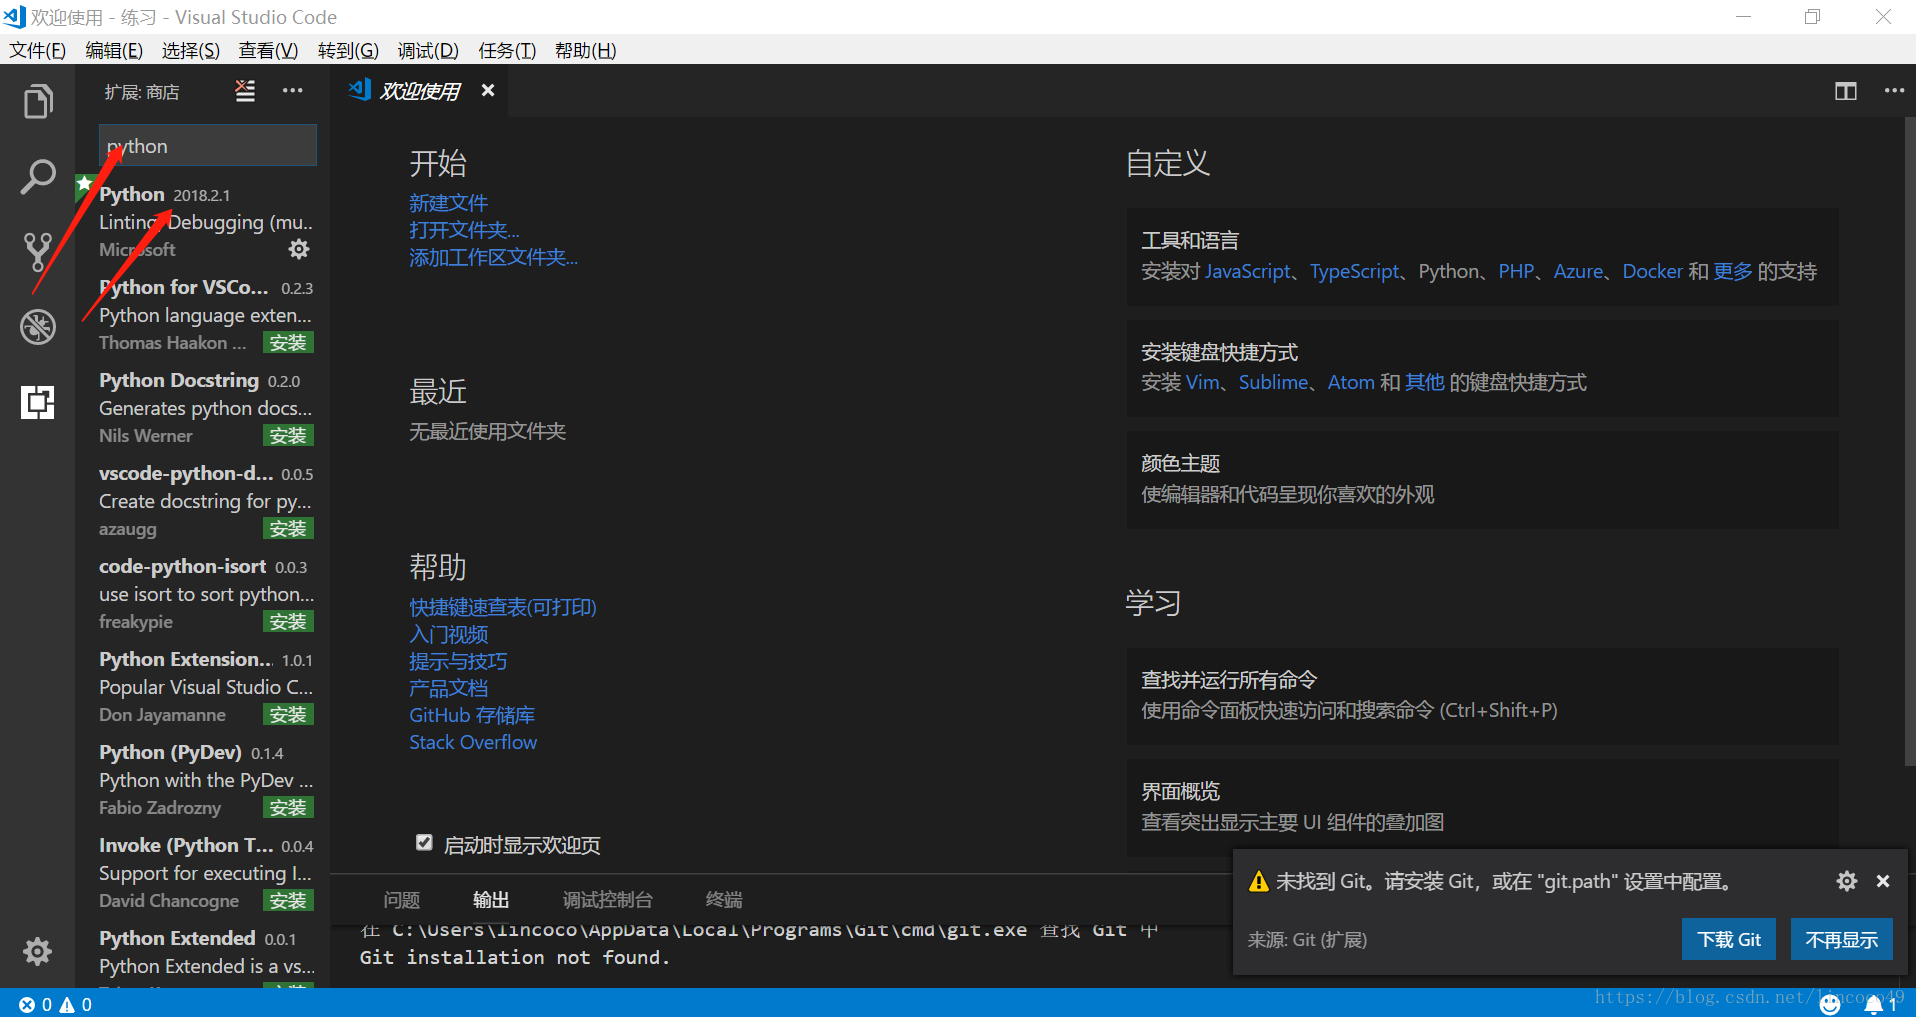This screenshot has height=1017, width=1916.
Task: Open the Stack Overflow link
Action: coord(473,742)
